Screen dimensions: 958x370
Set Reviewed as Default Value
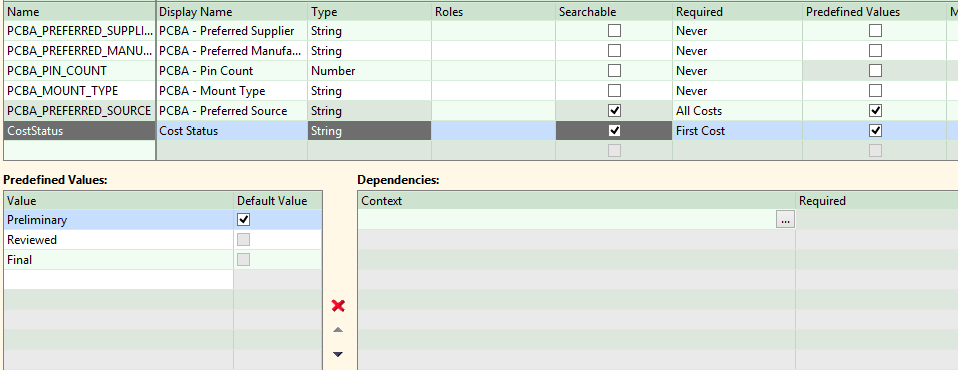click(244, 240)
